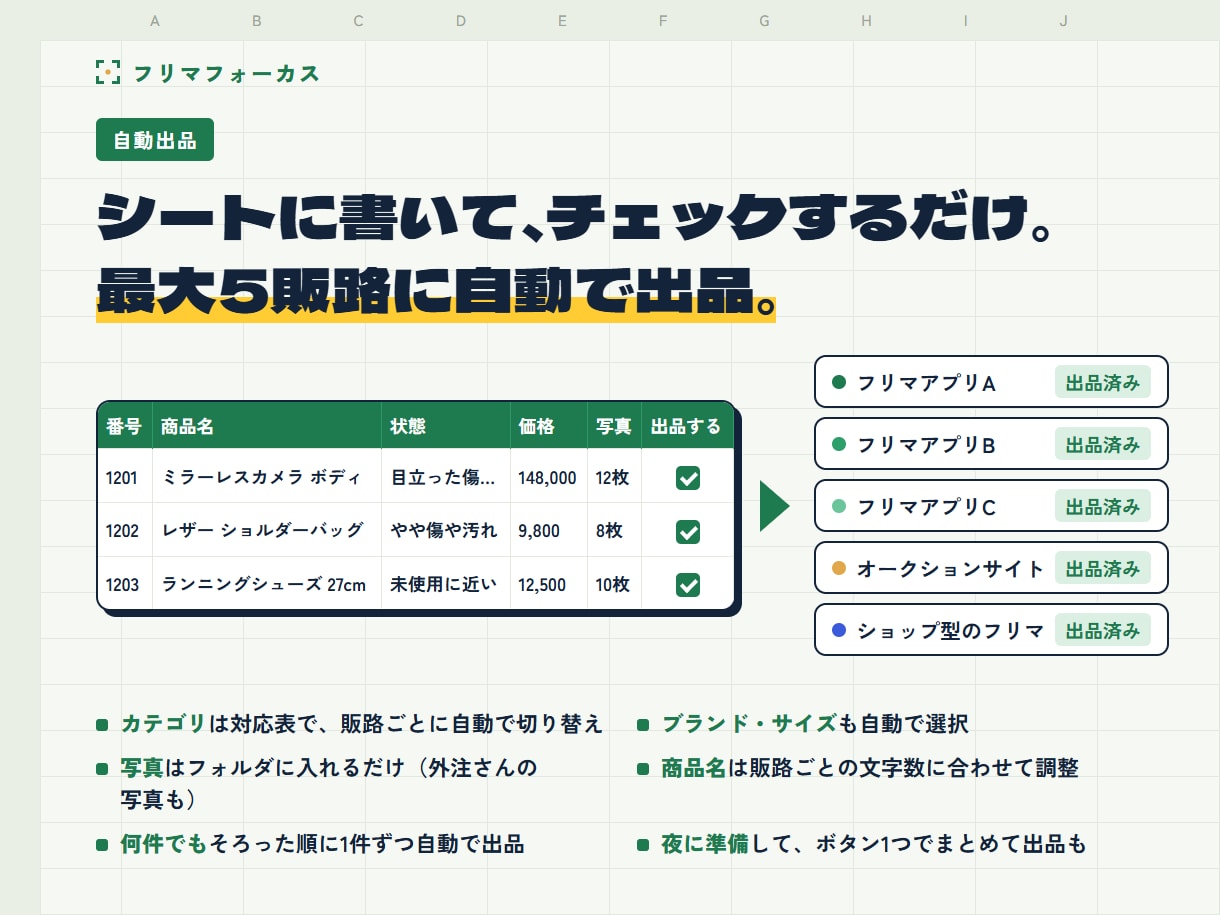The height and width of the screenshot is (915, 1220).
Task: Click the フリマフォーカス logo icon
Action: tap(107, 71)
